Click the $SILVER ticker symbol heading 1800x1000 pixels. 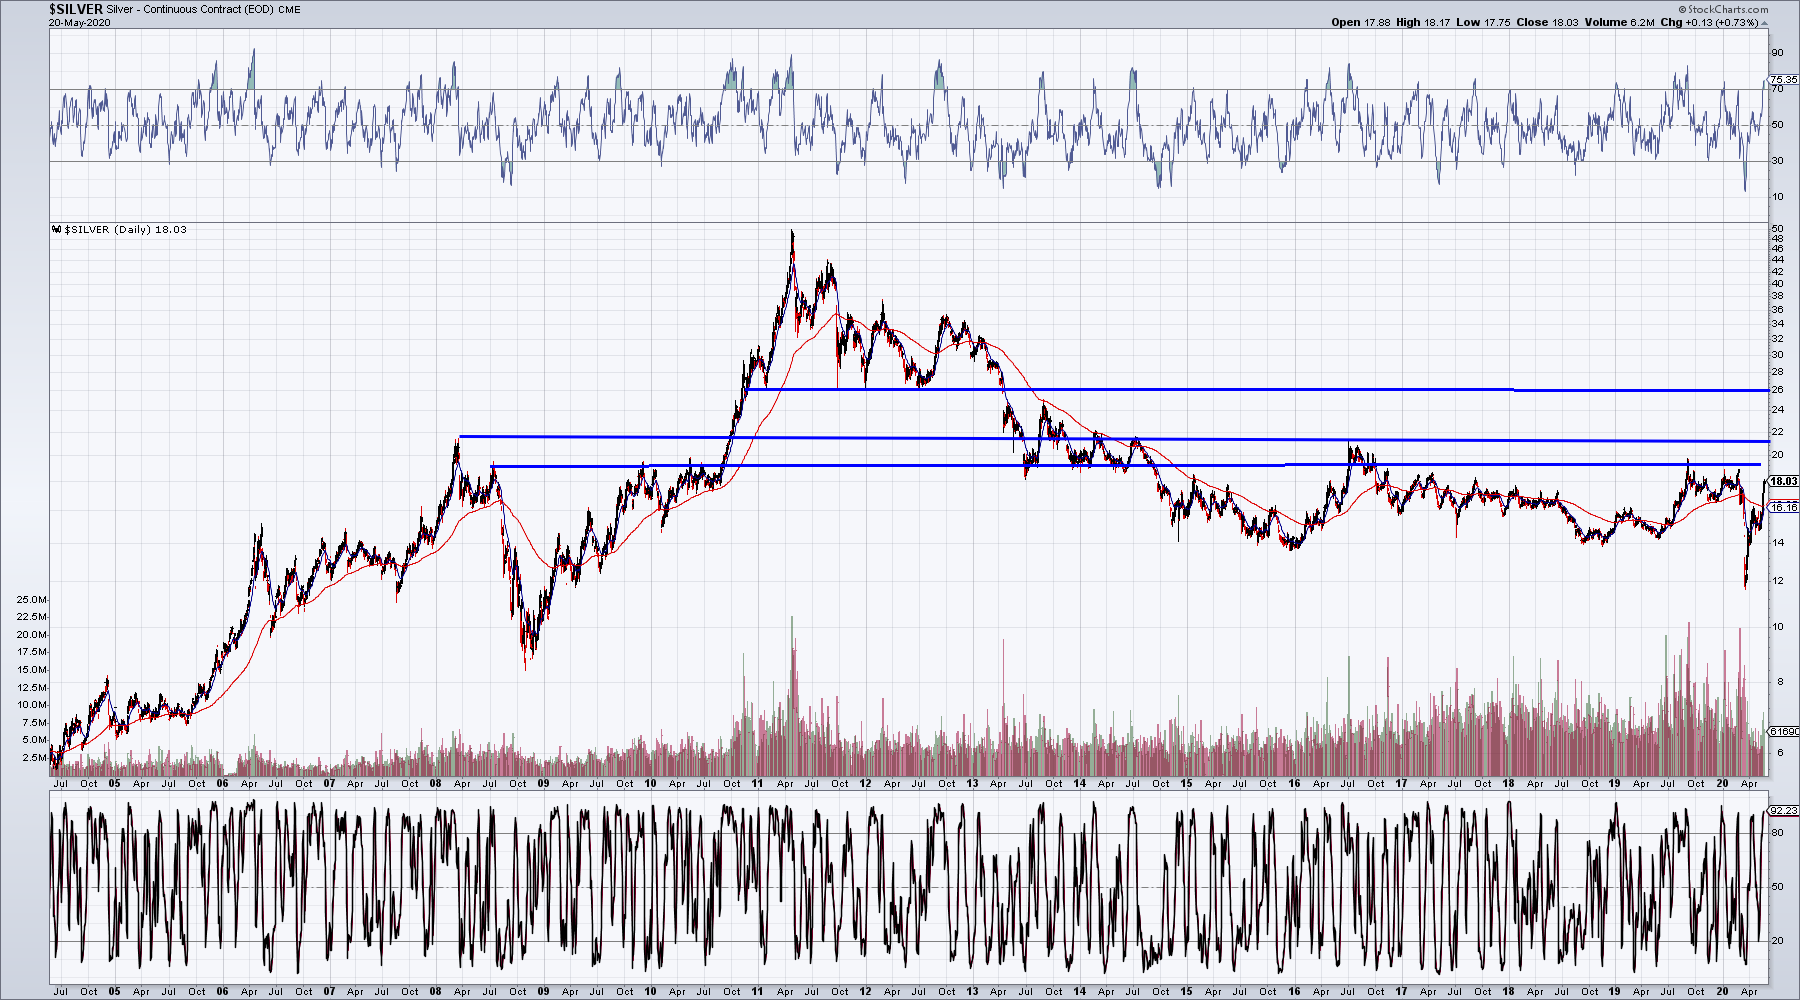(76, 9)
